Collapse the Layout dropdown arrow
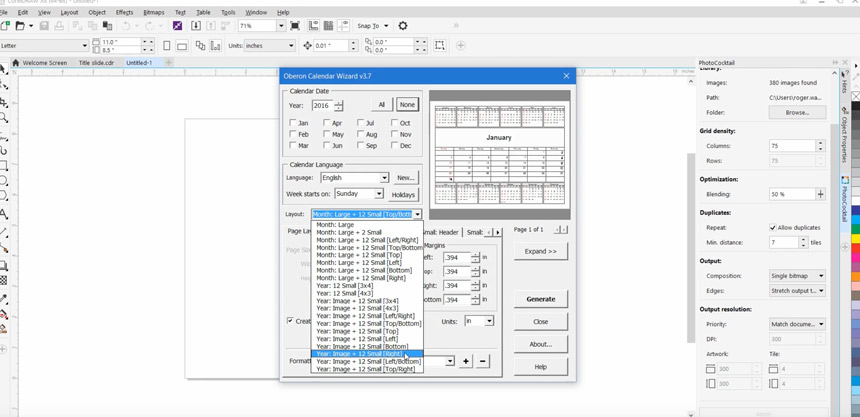The height and width of the screenshot is (417, 860). [x=417, y=215]
